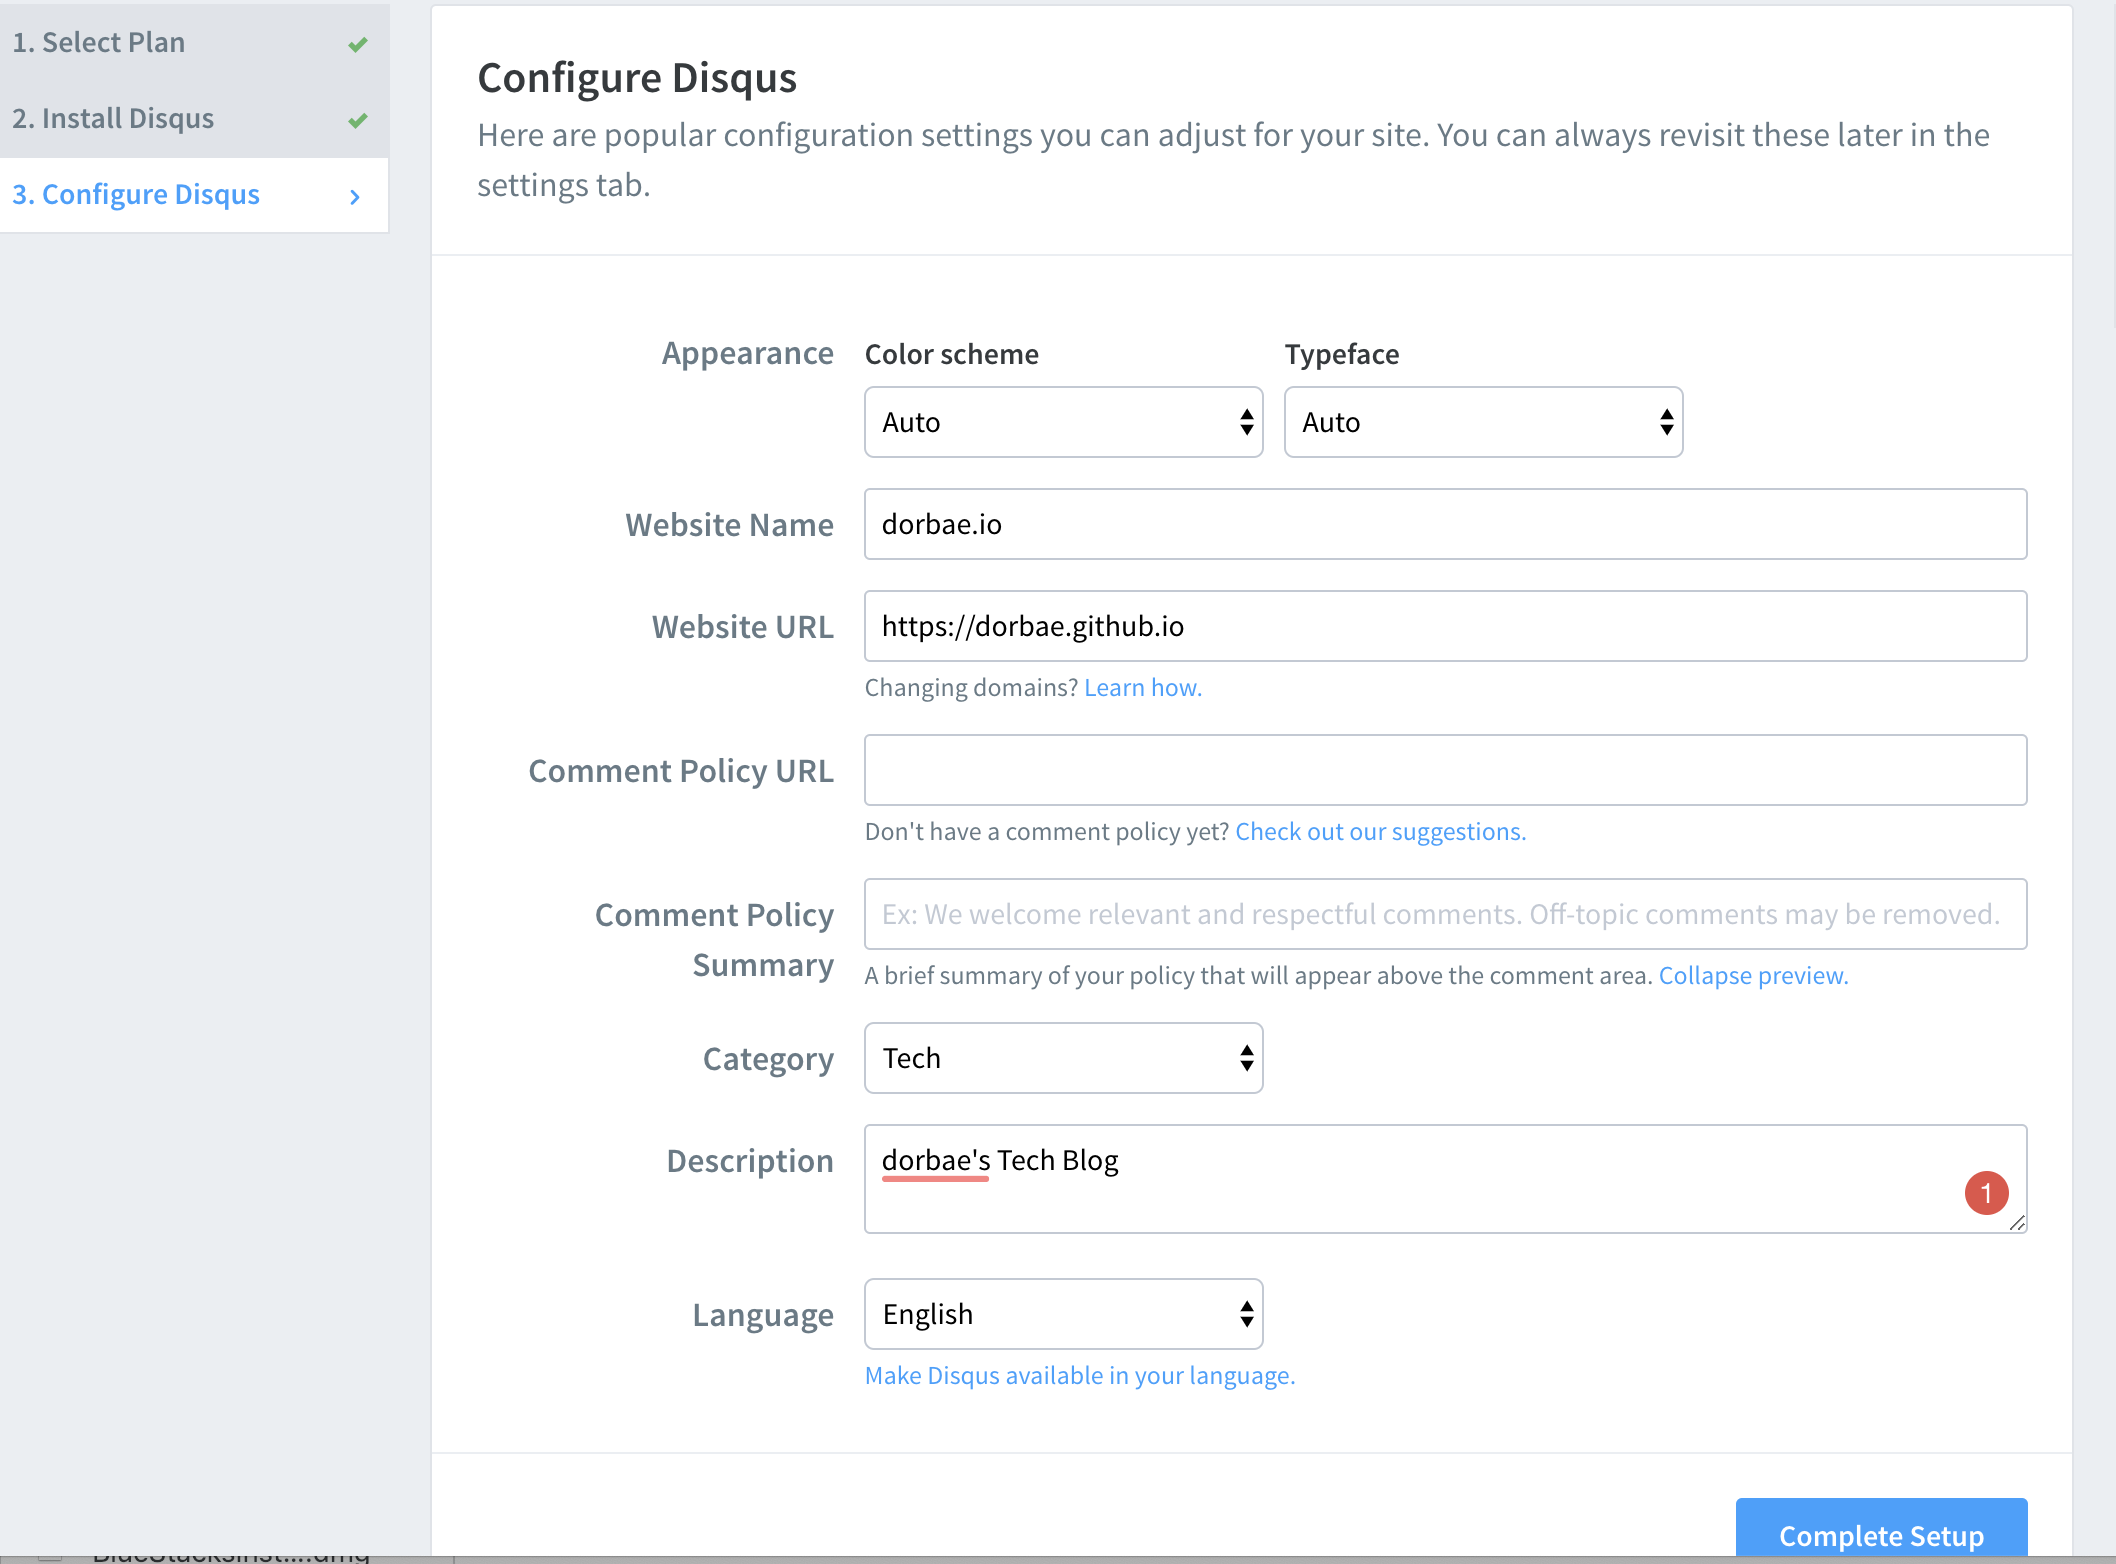The width and height of the screenshot is (2116, 1564).
Task: Click Make Disqus available in your language
Action: click(1079, 1373)
